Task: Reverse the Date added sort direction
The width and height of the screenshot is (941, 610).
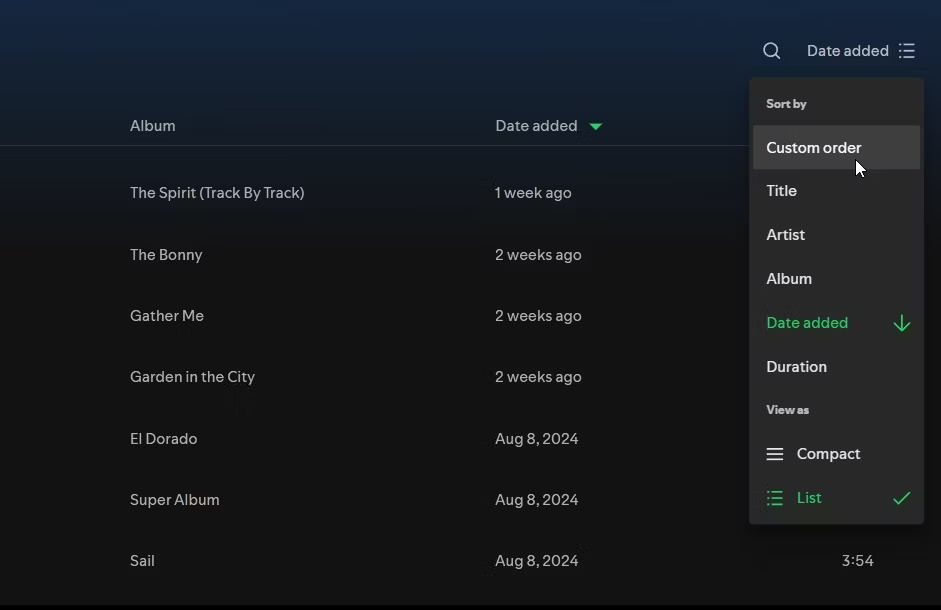Action: click(807, 322)
